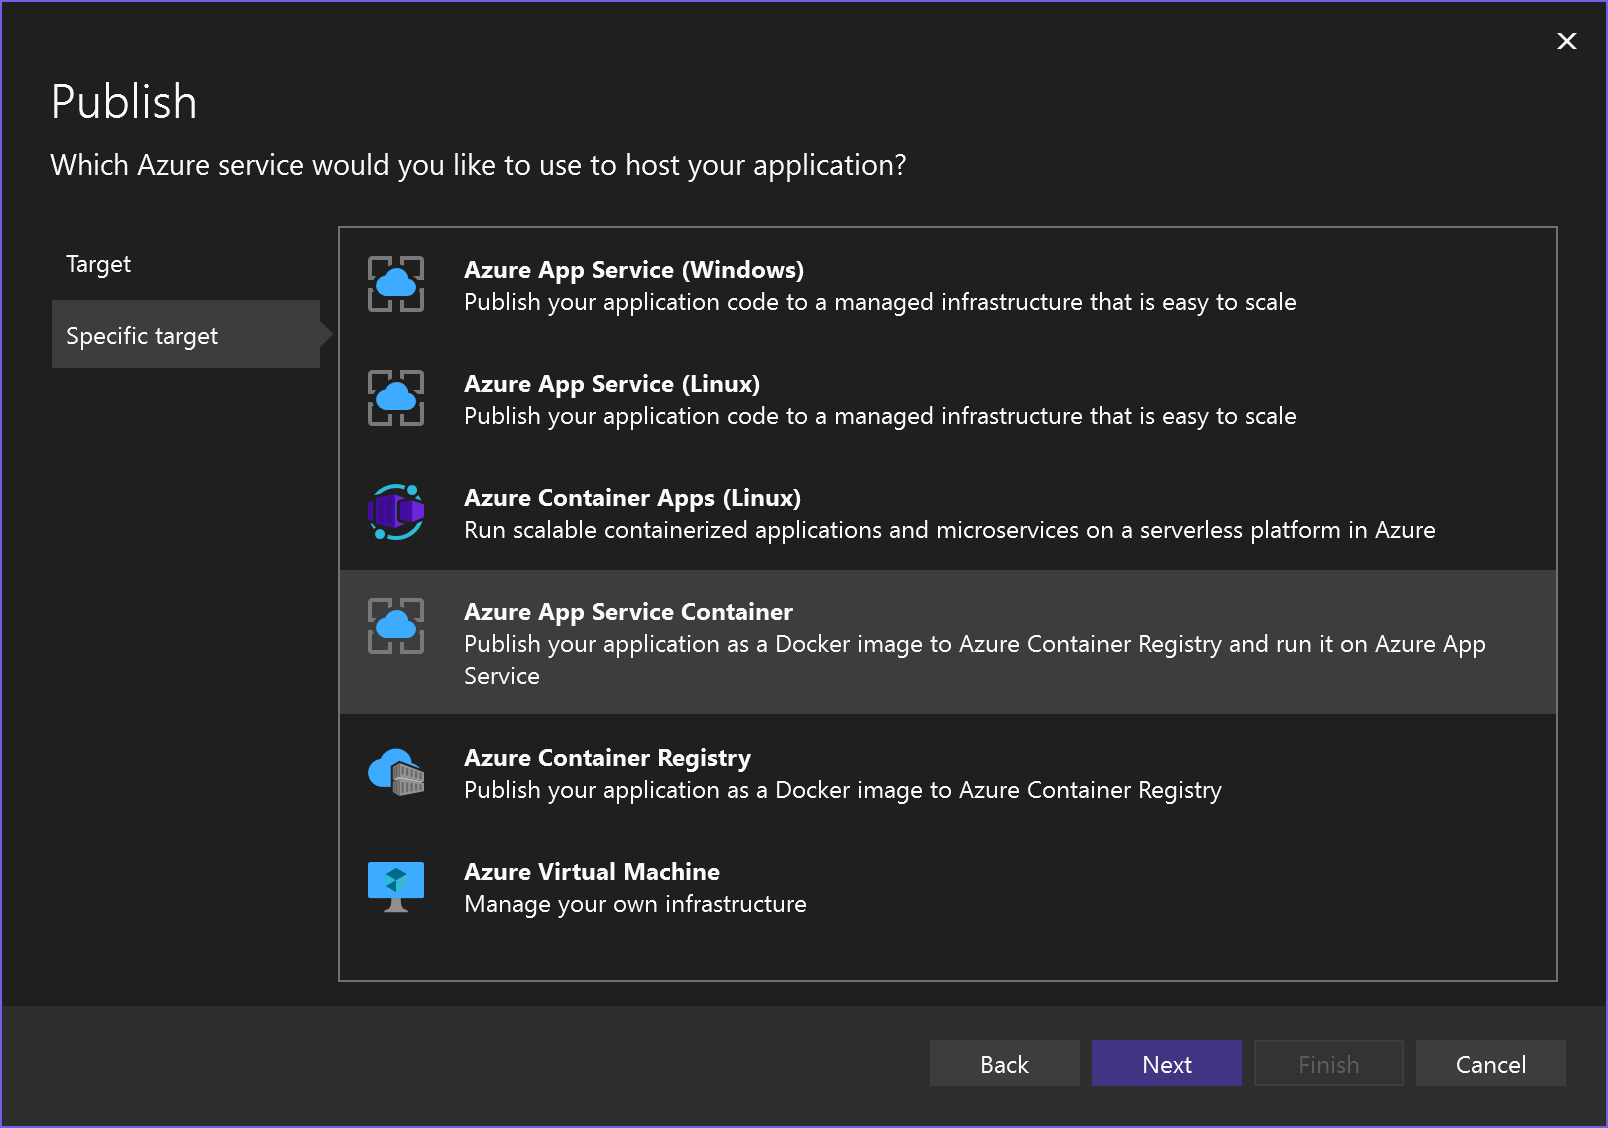Image resolution: width=1608 pixels, height=1128 pixels.
Task: Choose Azure App Service Container option
Action: pos(628,612)
